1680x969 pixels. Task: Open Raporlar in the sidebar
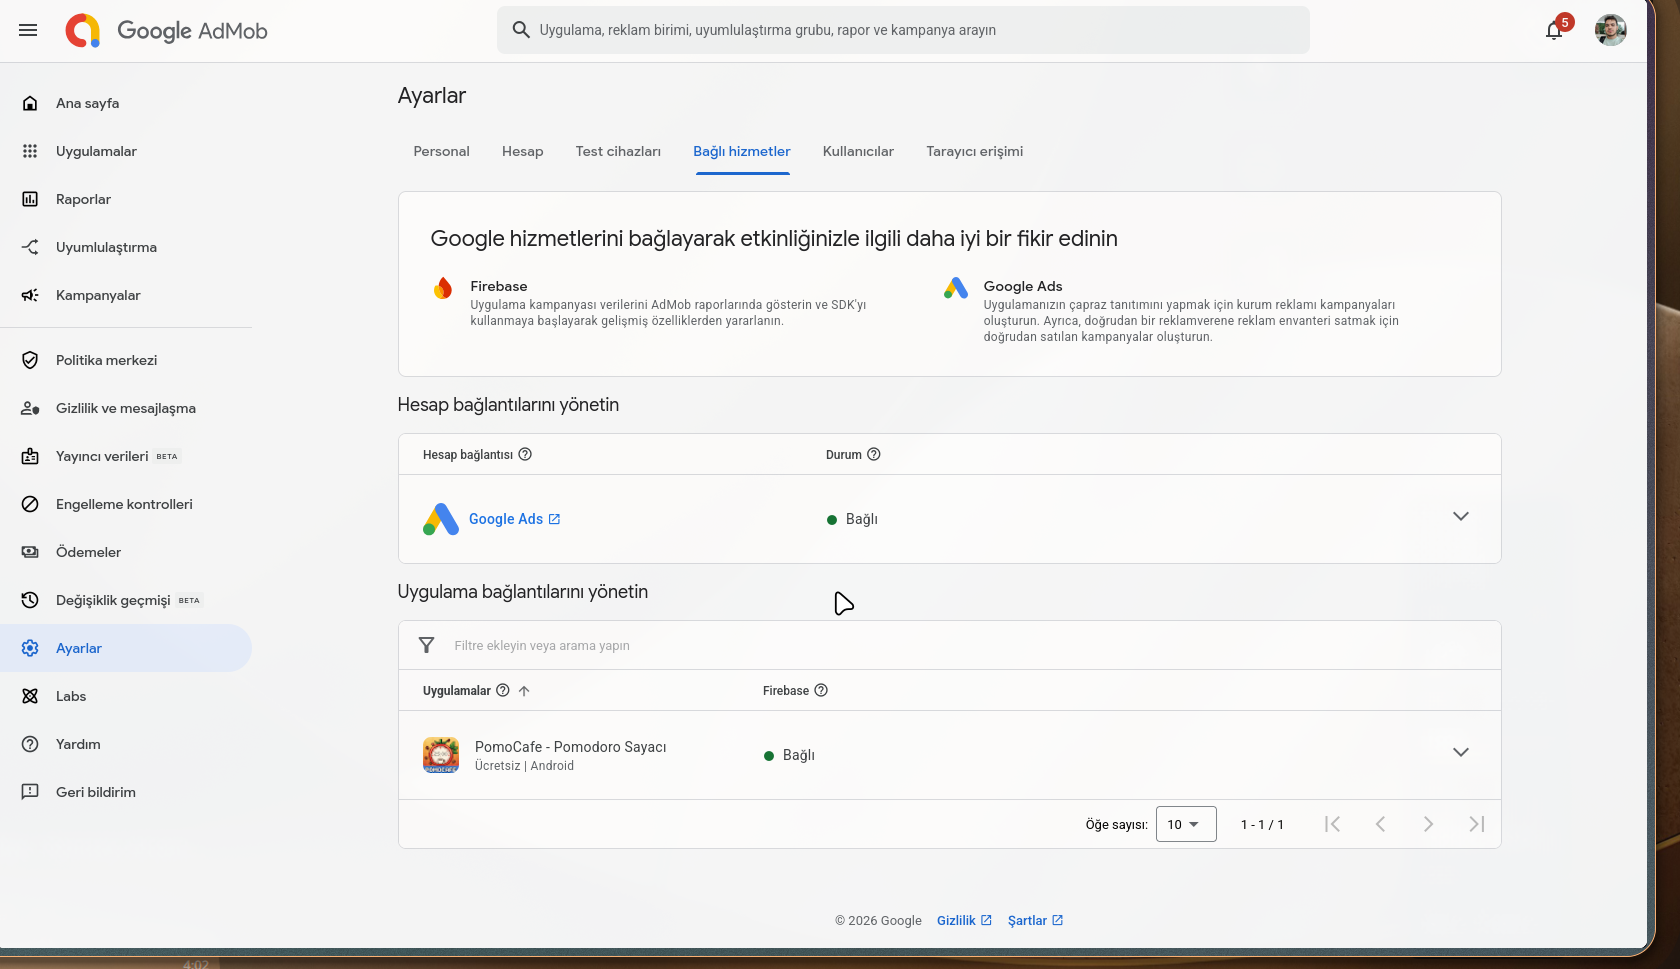[126, 199]
